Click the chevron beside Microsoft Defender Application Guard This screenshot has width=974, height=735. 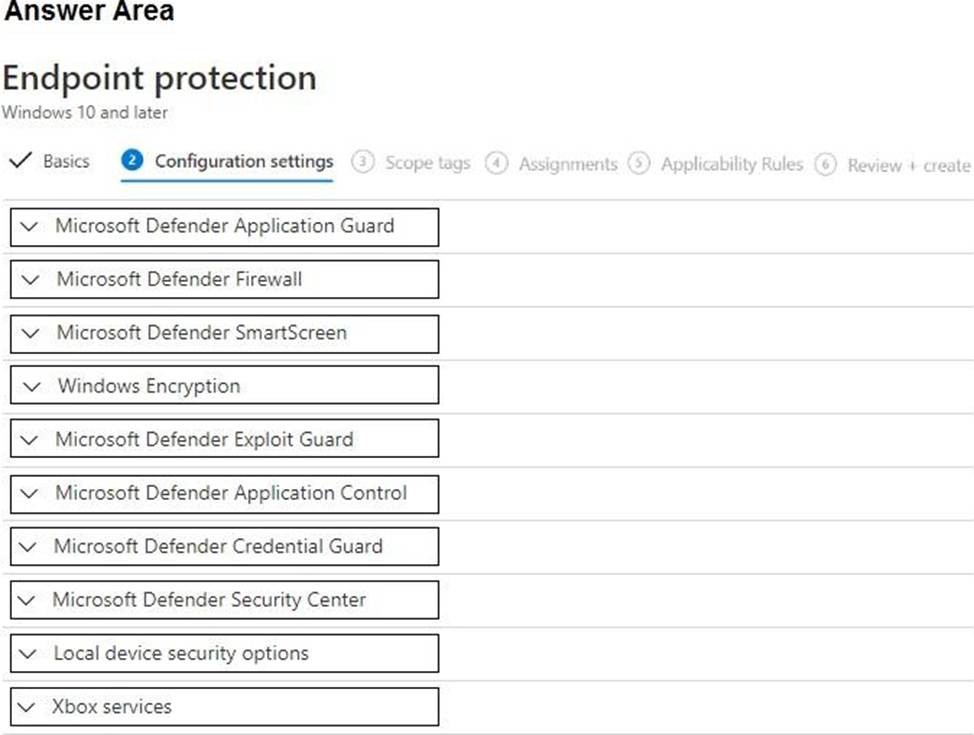pos(28,227)
